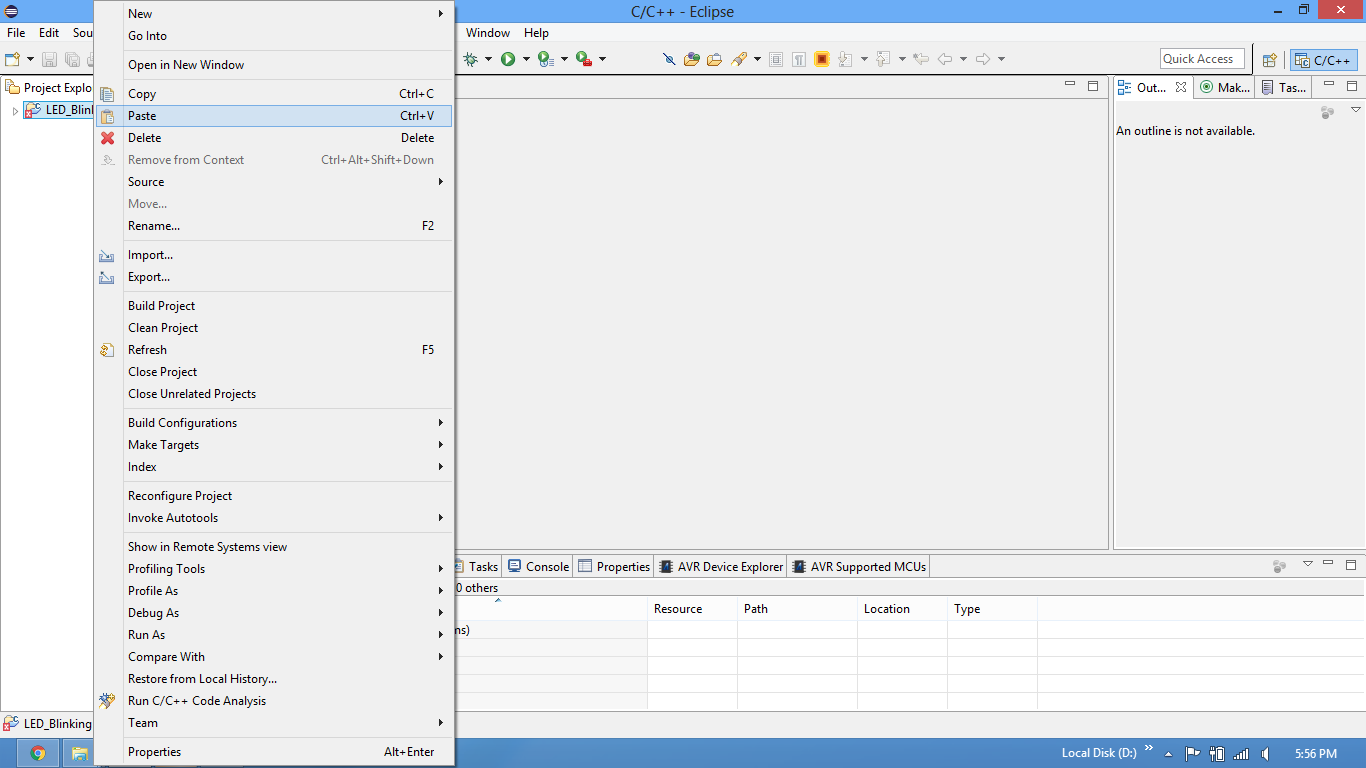Toggle show whitespace characters icon

coord(799,59)
